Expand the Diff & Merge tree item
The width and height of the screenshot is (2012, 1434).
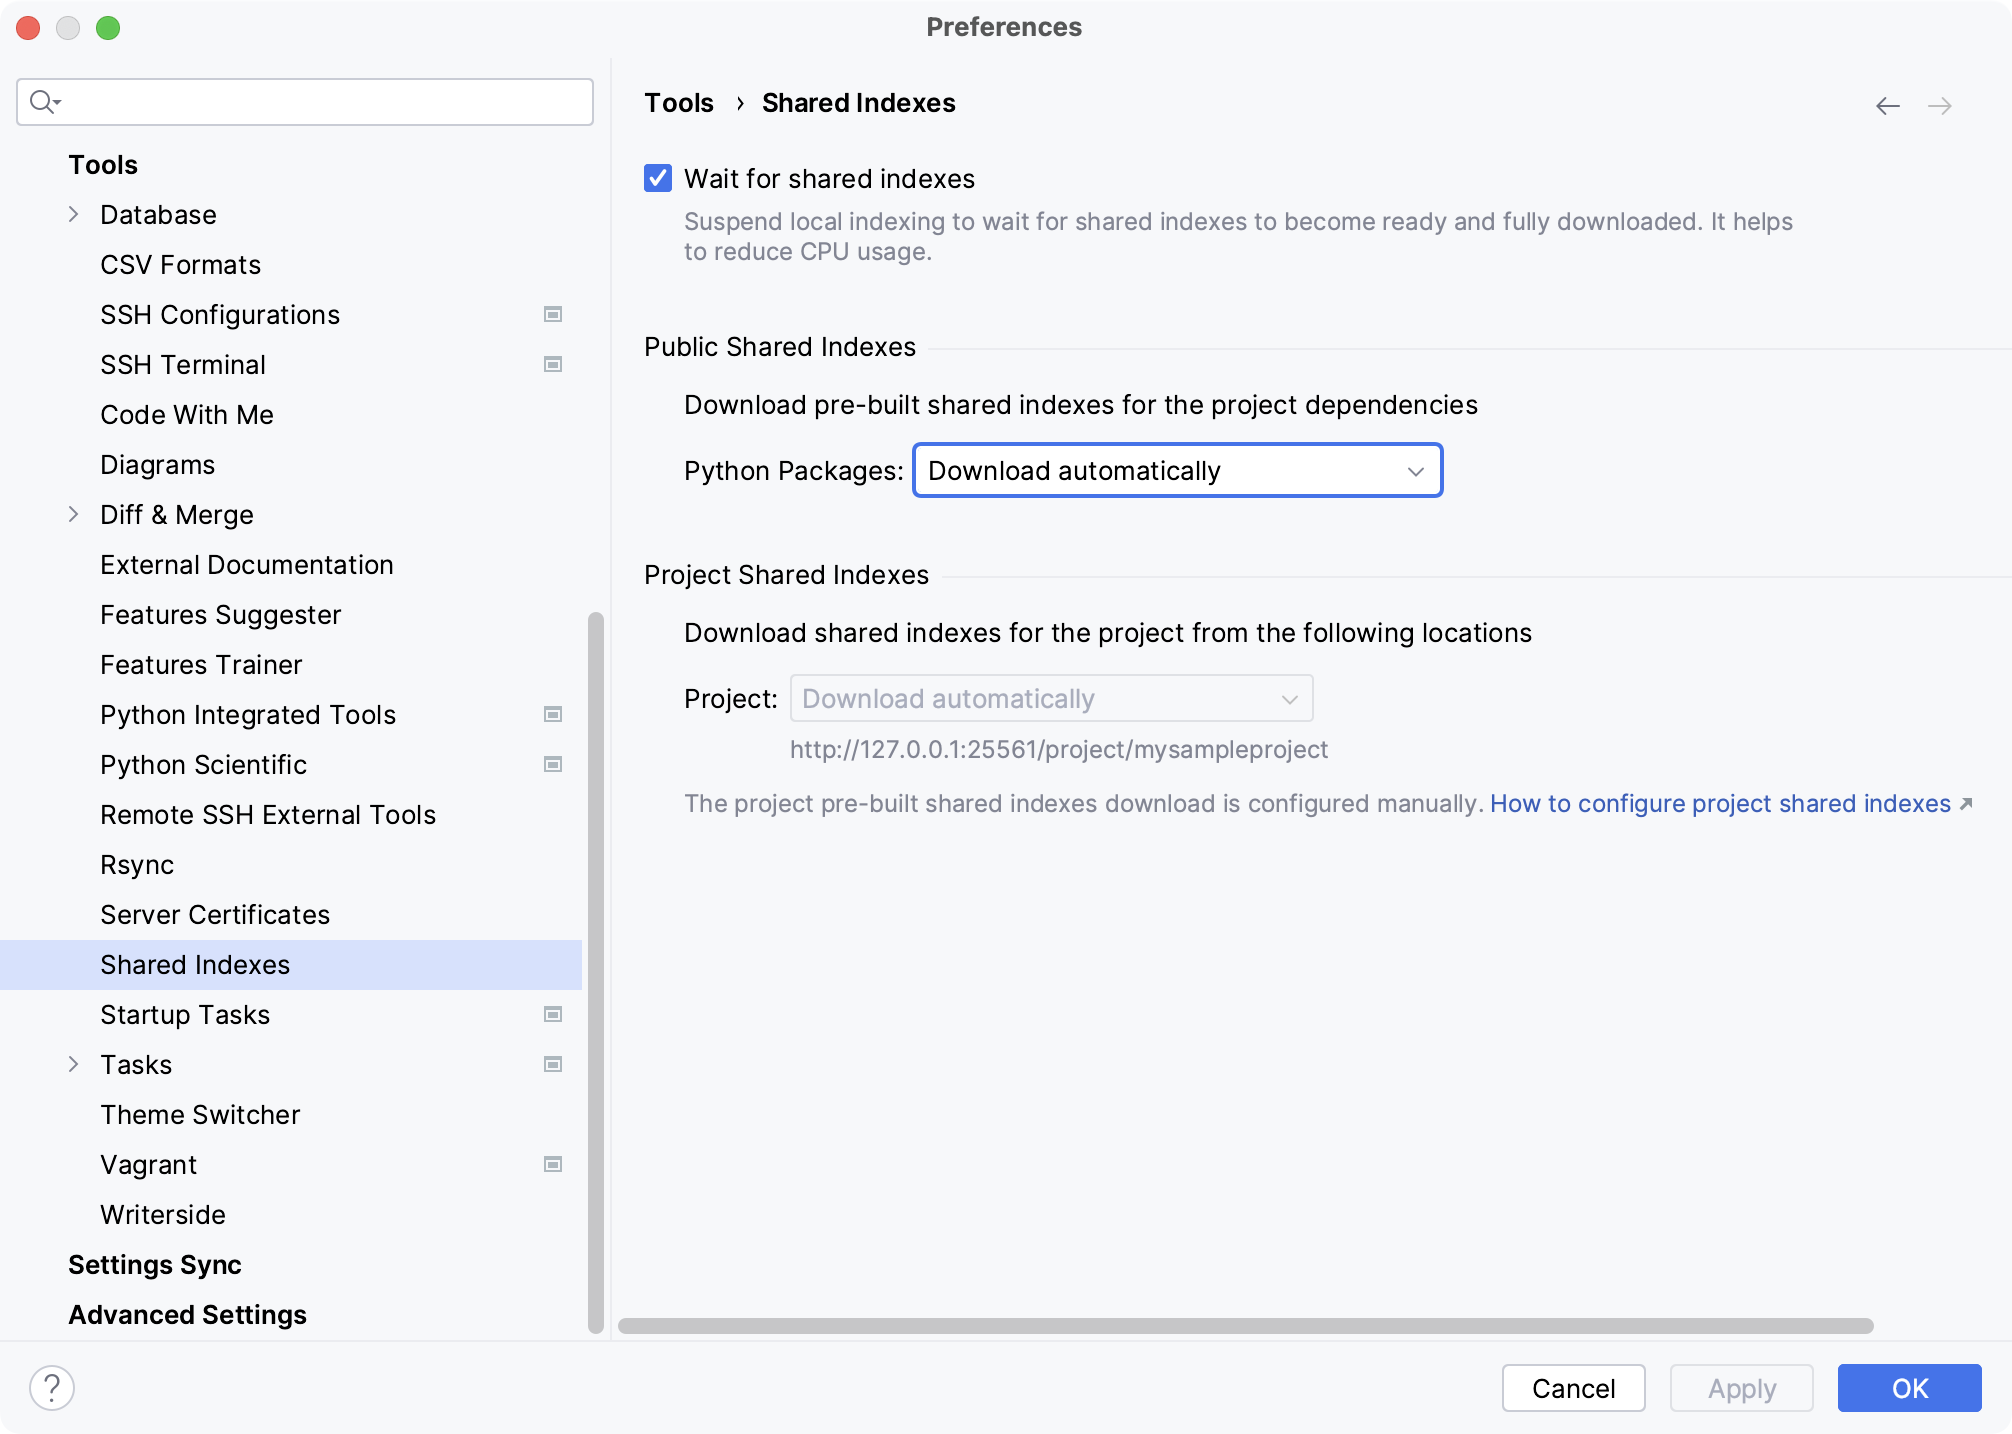click(x=74, y=514)
